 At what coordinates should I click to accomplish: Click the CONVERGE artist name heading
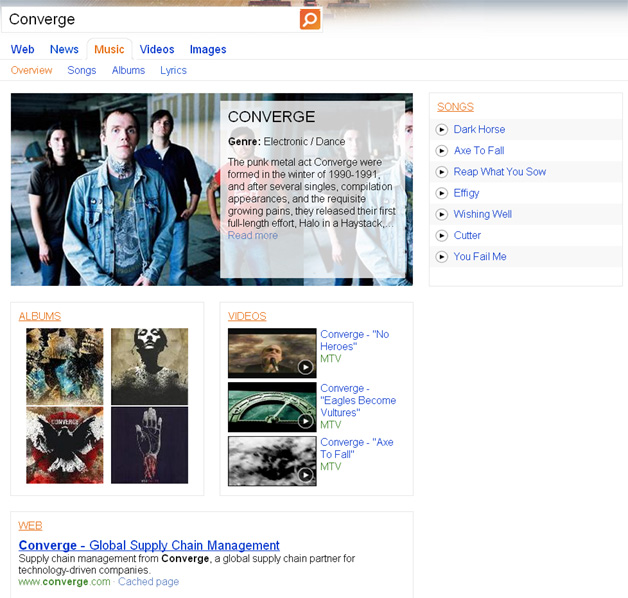[x=271, y=117]
